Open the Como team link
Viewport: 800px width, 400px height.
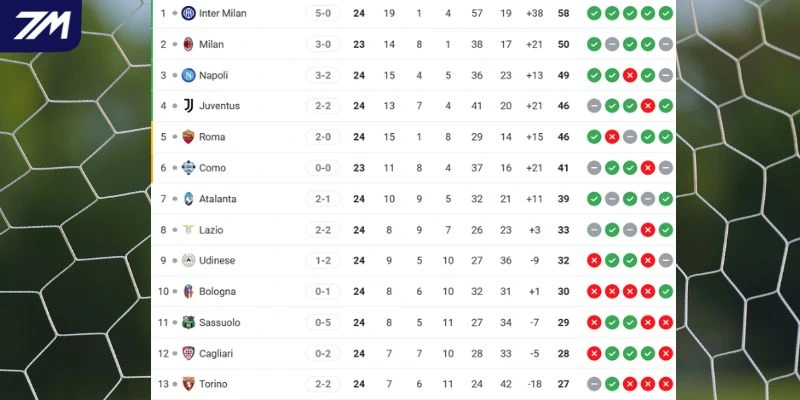tap(210, 168)
